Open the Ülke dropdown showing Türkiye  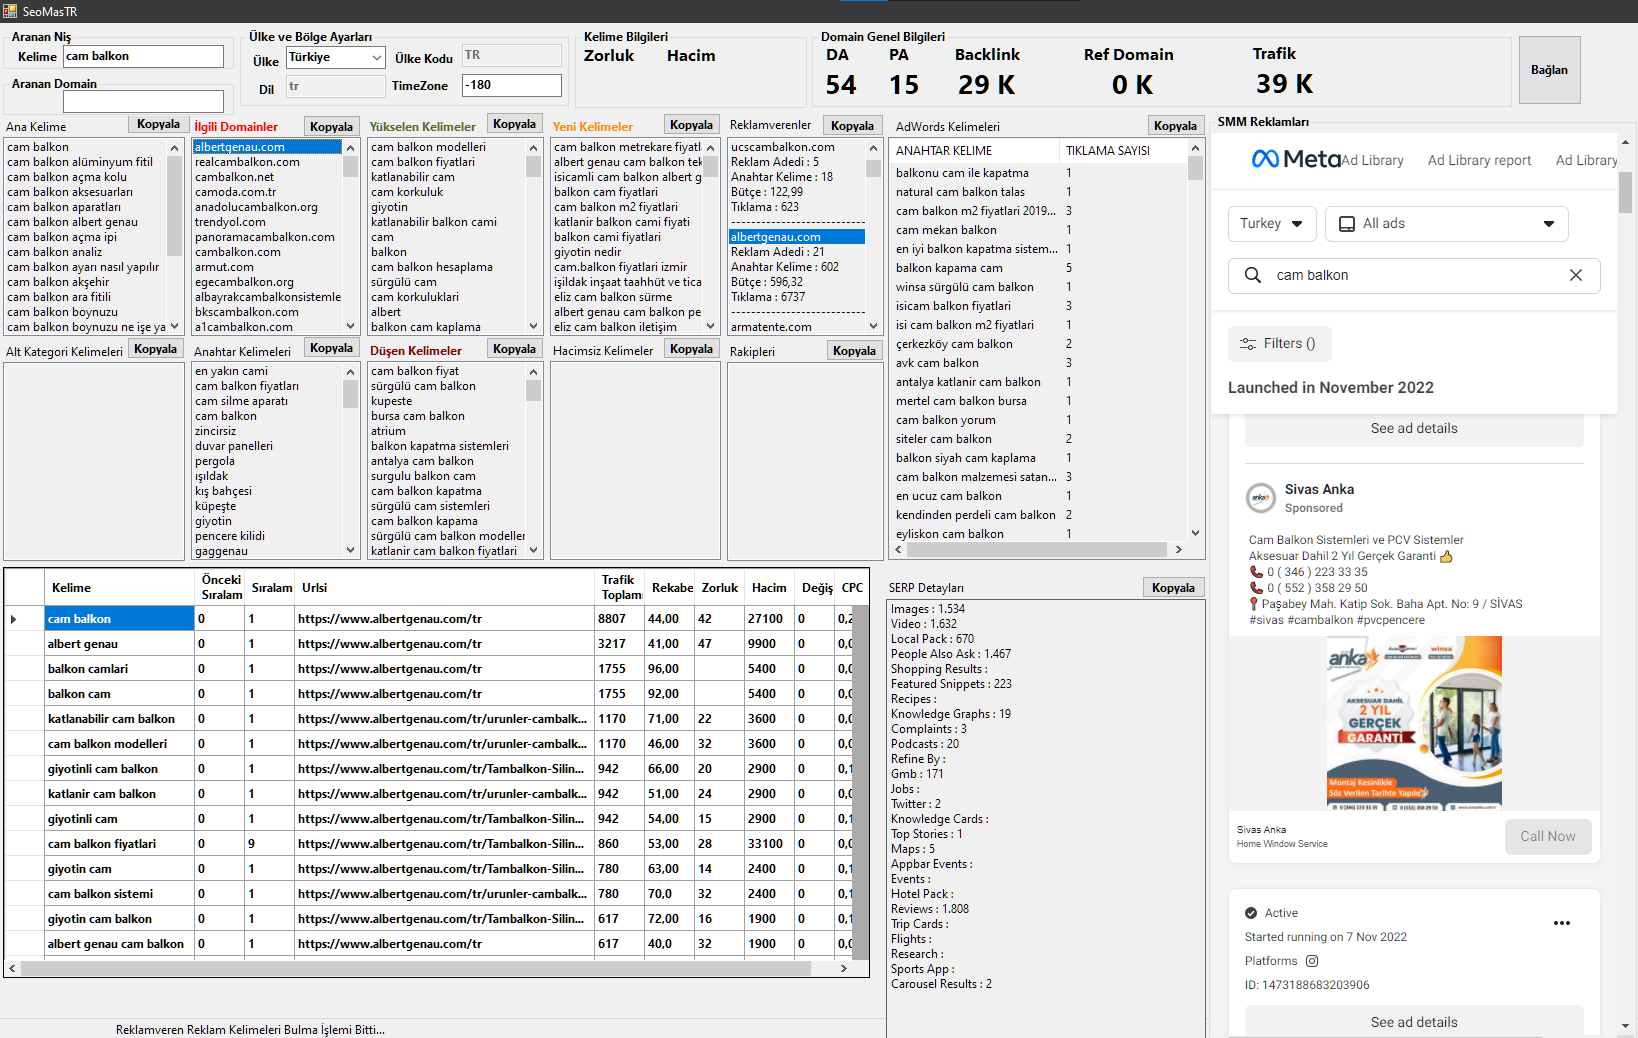click(x=336, y=57)
